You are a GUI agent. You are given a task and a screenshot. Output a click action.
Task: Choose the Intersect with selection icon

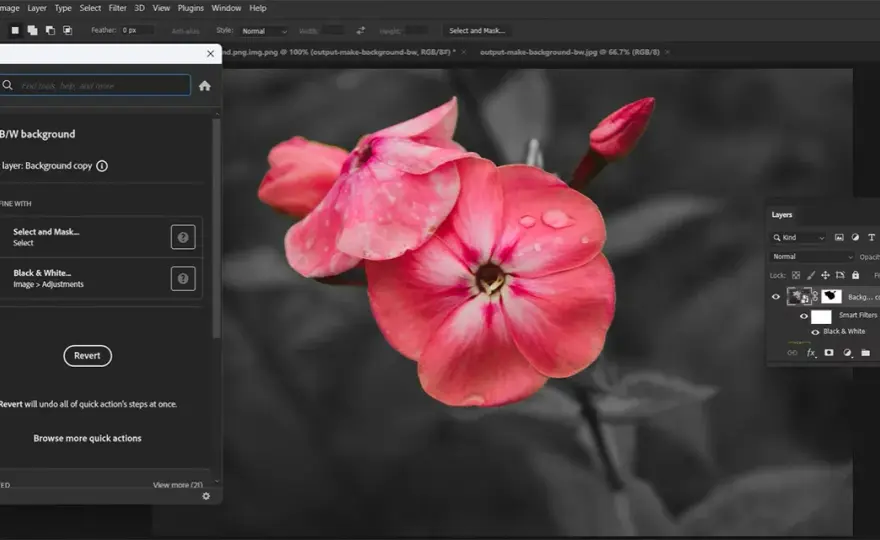67,30
